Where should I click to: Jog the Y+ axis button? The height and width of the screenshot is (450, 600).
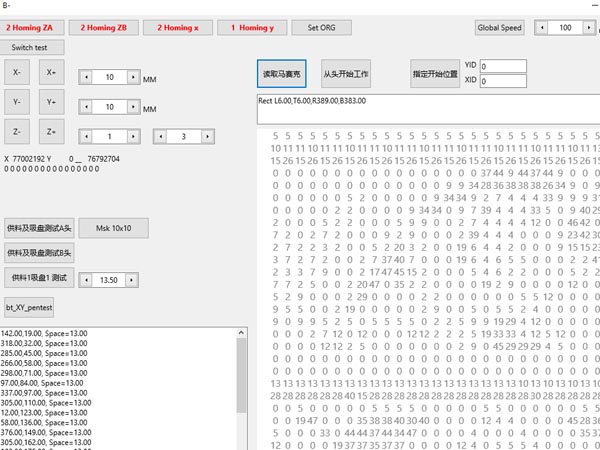[x=52, y=102]
